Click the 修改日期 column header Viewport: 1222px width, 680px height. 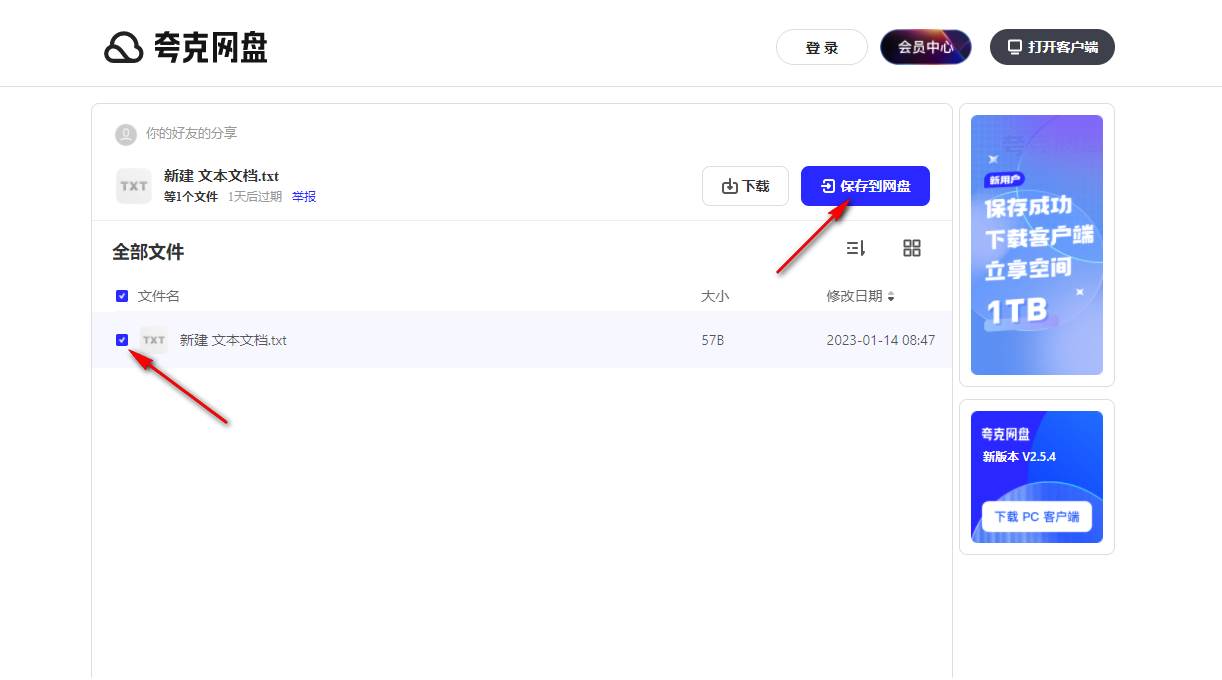[854, 296]
